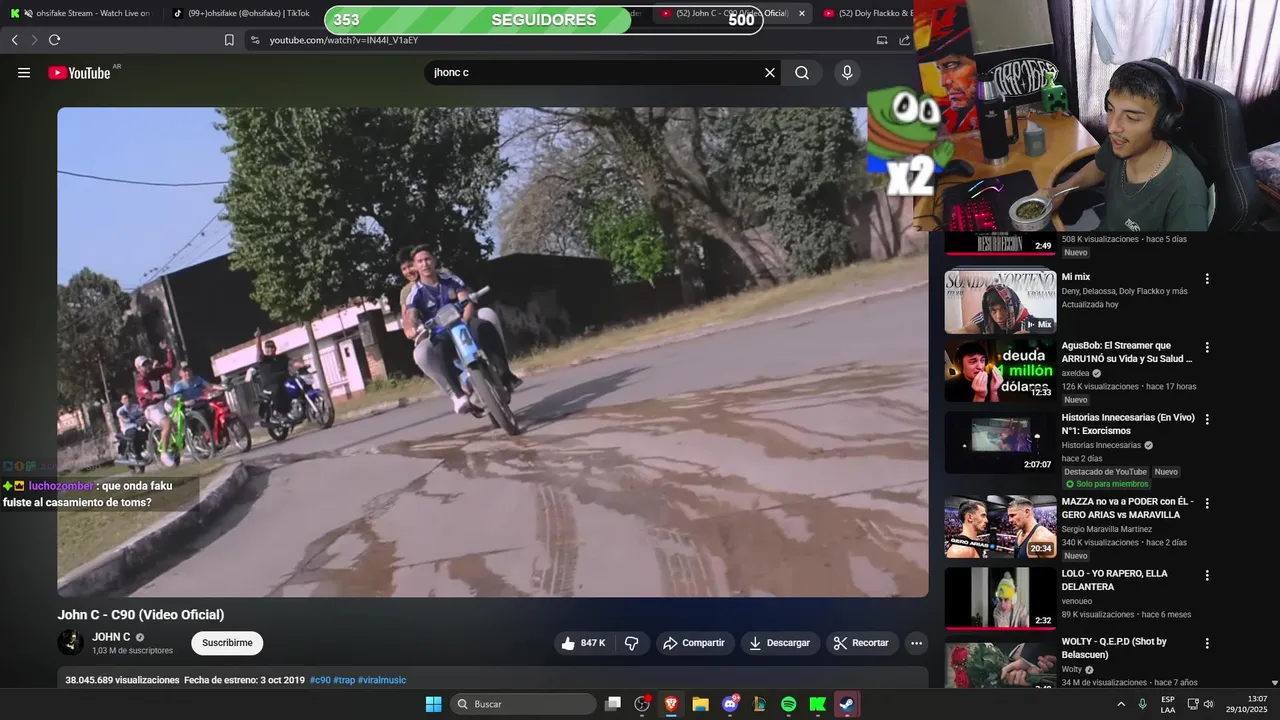Open WOLTY - Q.E.P.D video title
Image resolution: width=1280 pixels, height=720 pixels.
pos(1114,648)
